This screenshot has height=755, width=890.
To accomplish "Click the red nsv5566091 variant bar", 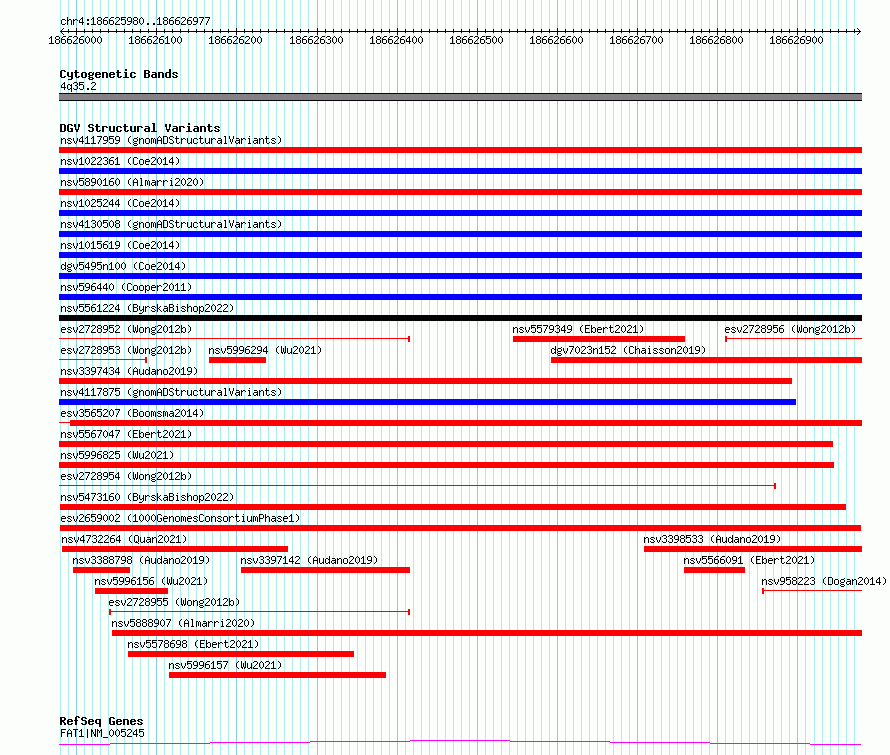I will (714, 570).
